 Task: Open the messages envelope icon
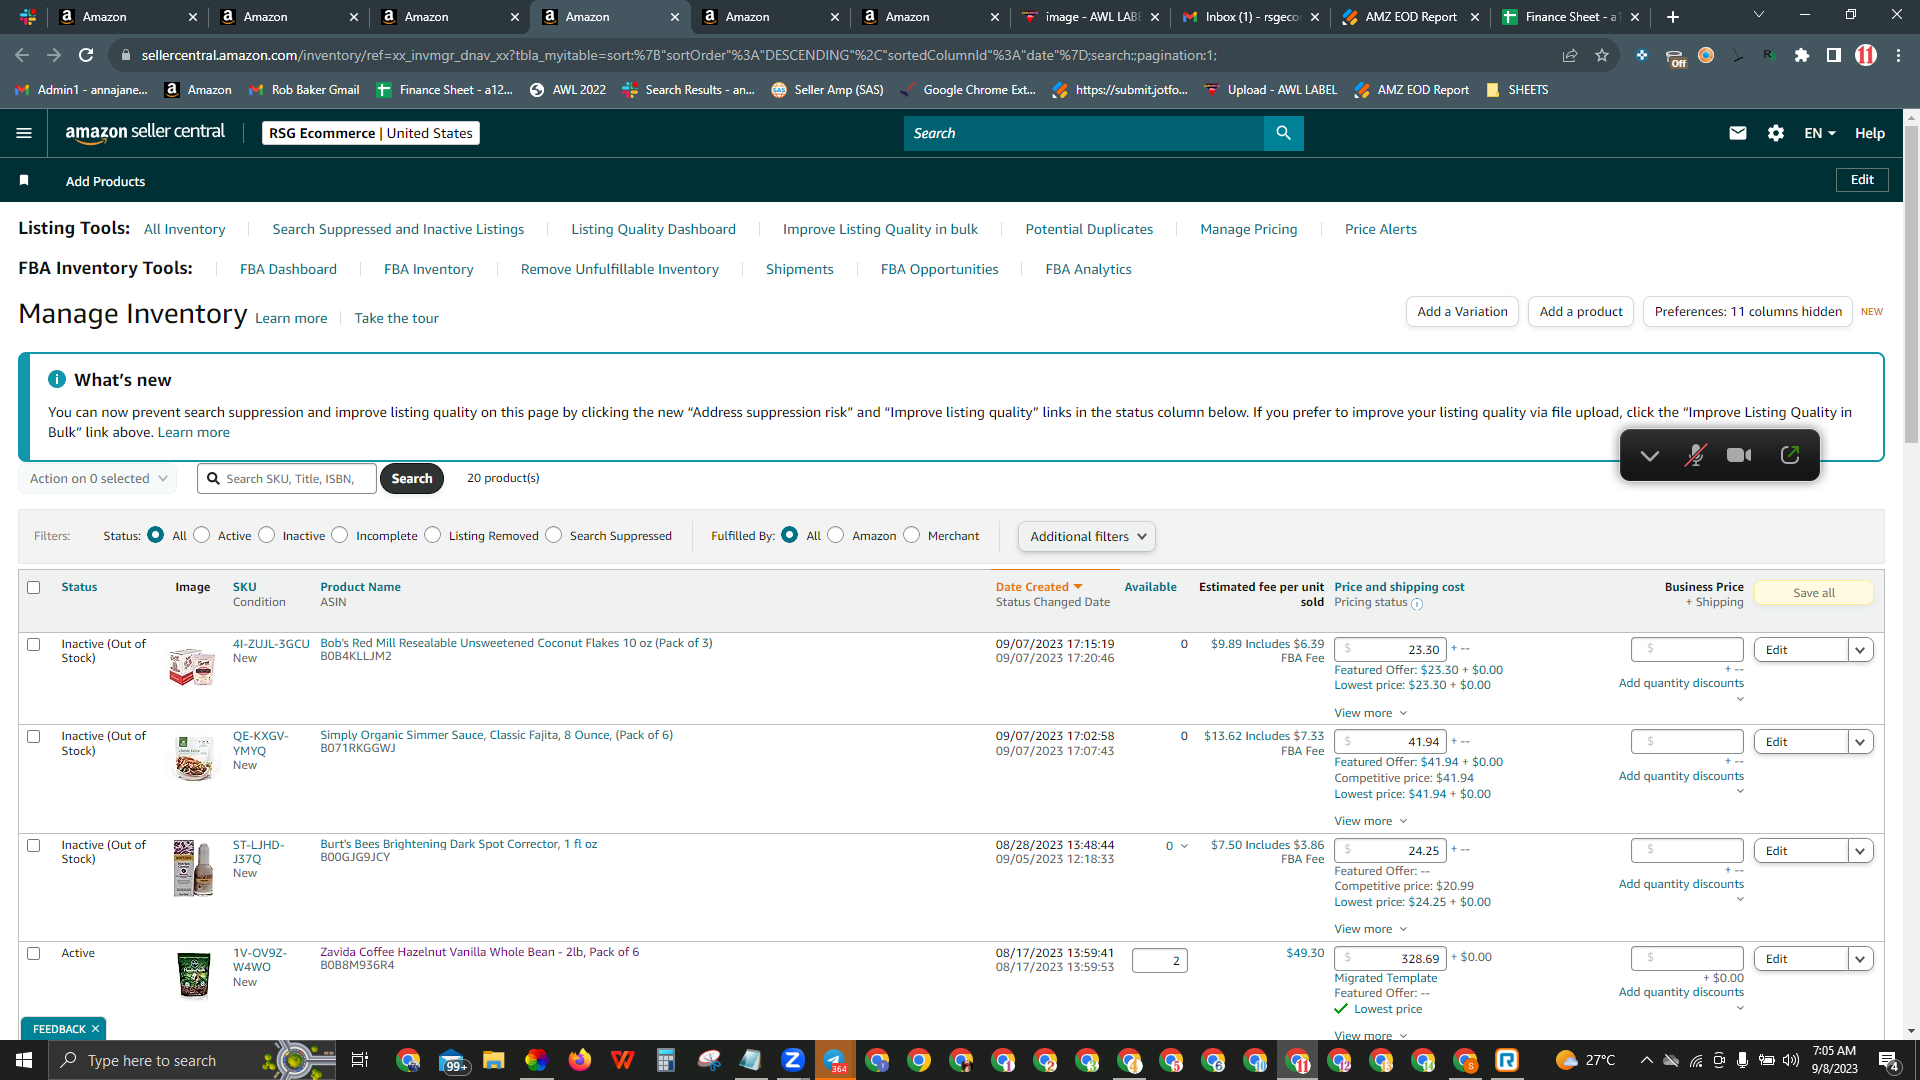(1738, 133)
